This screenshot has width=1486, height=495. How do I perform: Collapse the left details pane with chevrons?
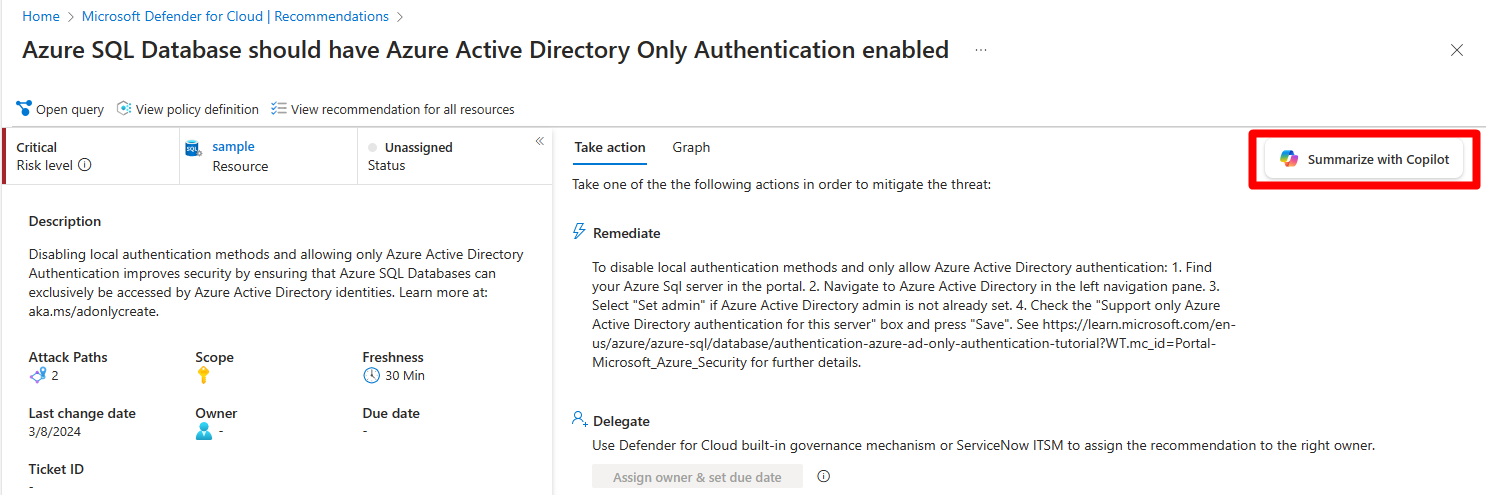(539, 141)
